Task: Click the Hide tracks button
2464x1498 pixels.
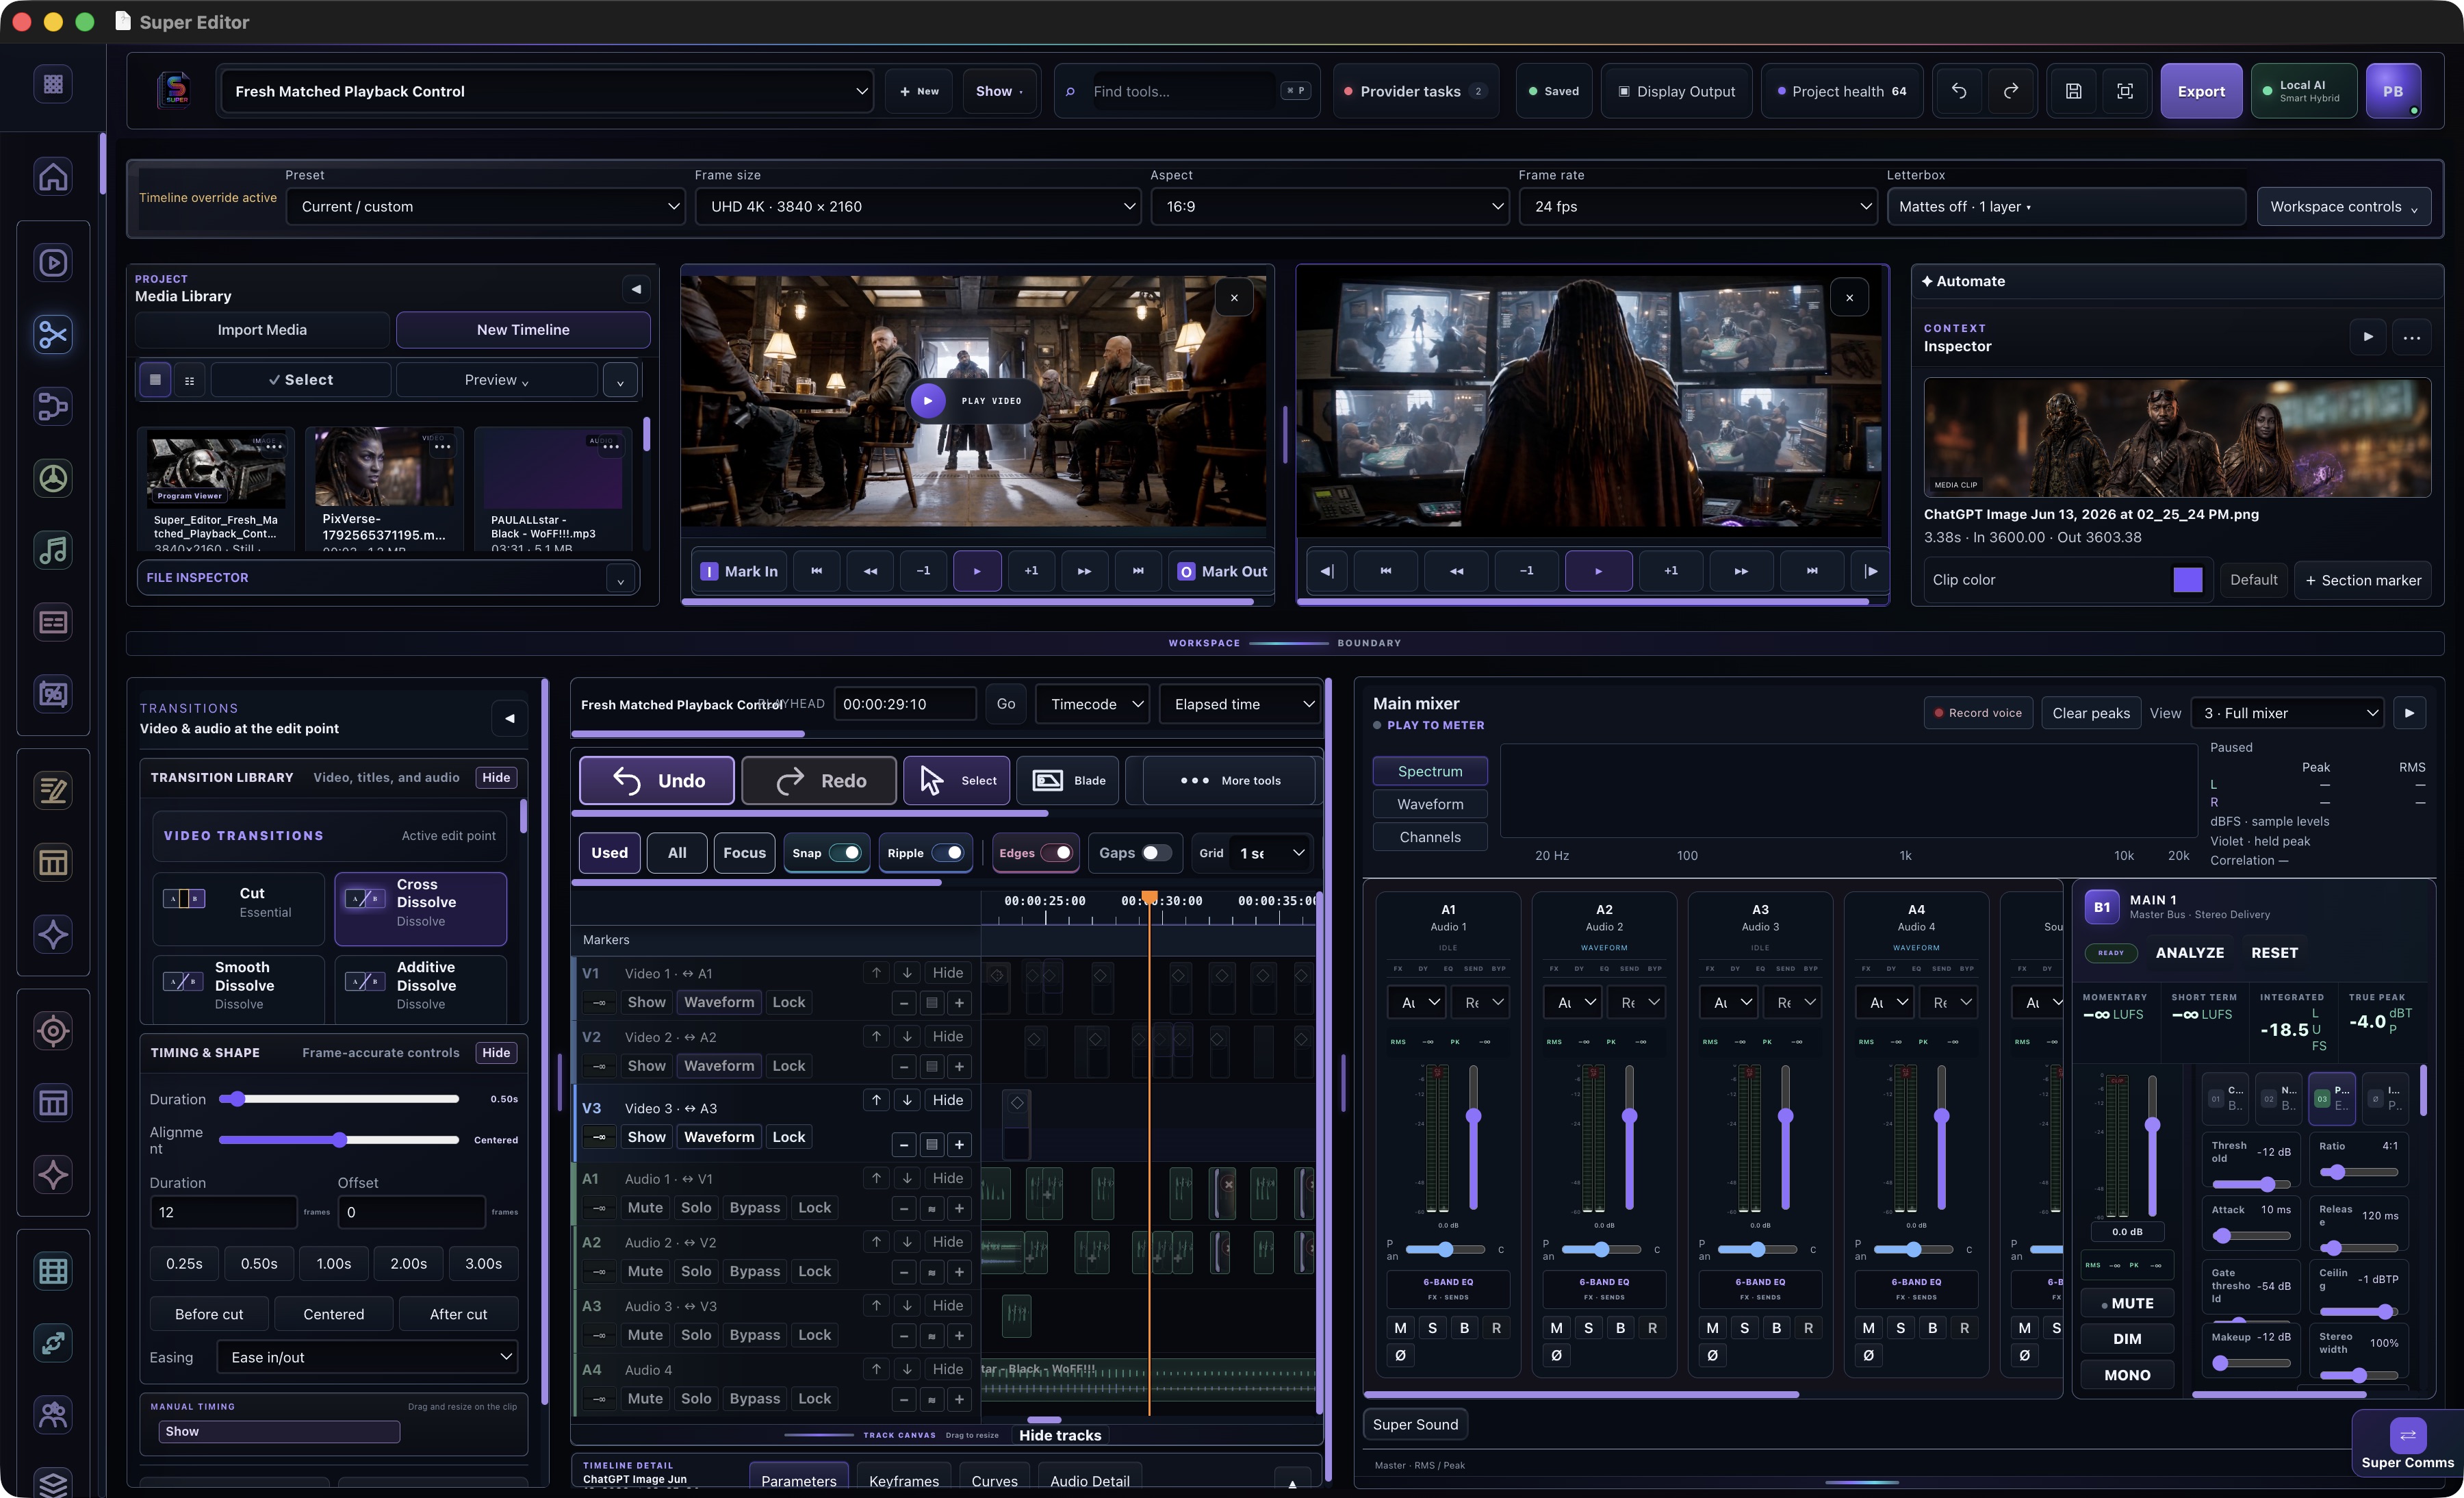Action: click(1059, 1435)
